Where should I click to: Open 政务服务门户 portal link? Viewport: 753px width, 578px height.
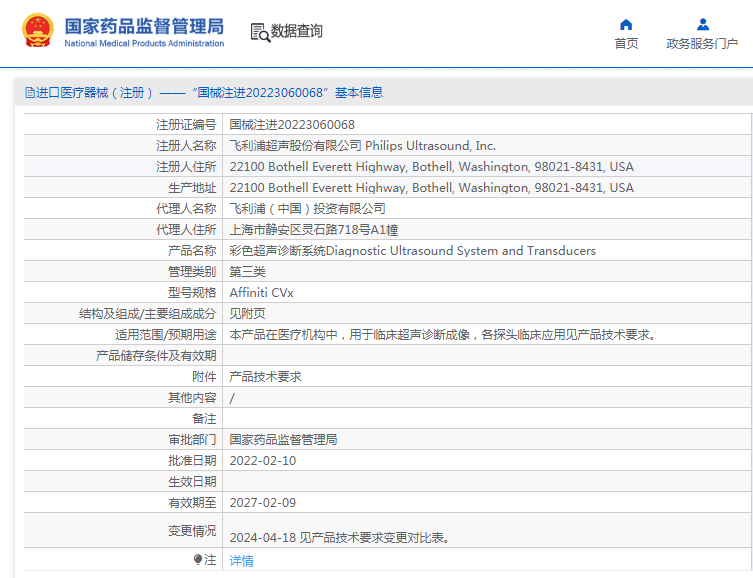[x=702, y=44]
